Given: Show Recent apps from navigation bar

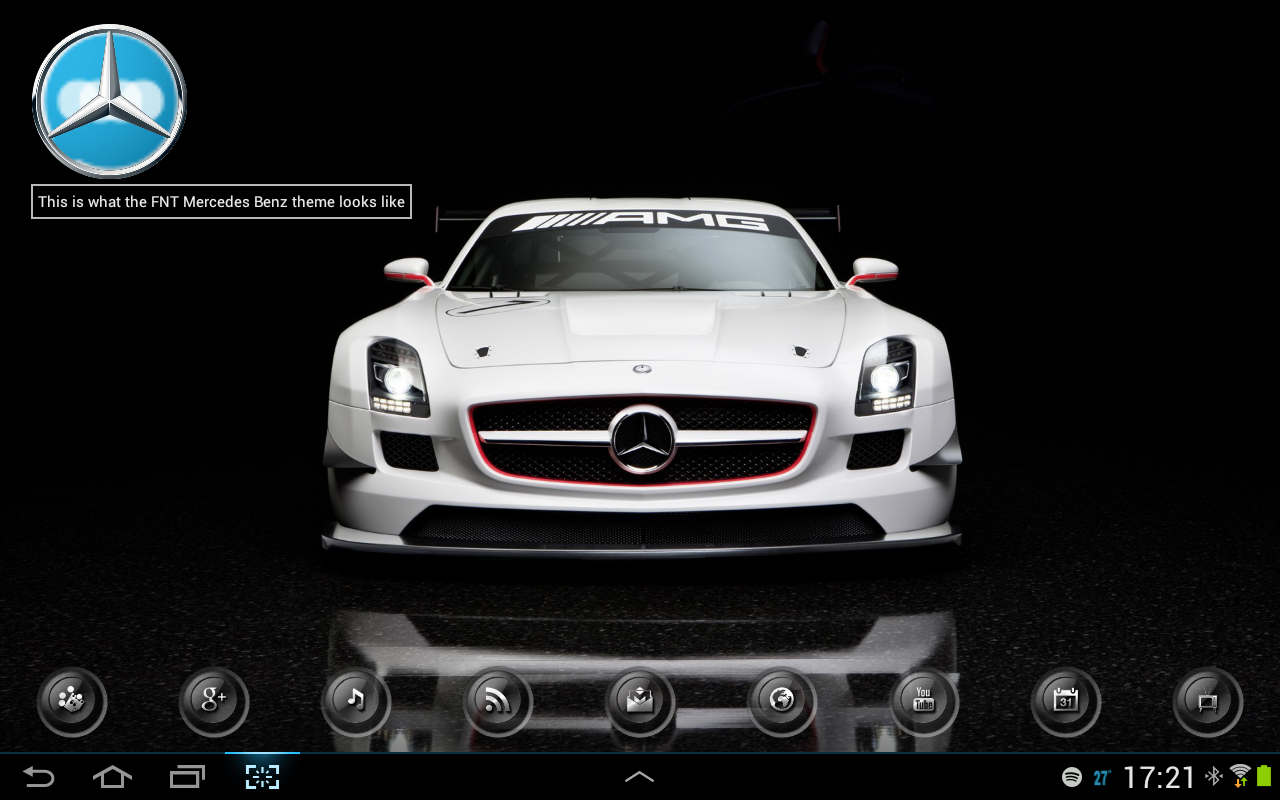Looking at the screenshot, I should (187, 776).
